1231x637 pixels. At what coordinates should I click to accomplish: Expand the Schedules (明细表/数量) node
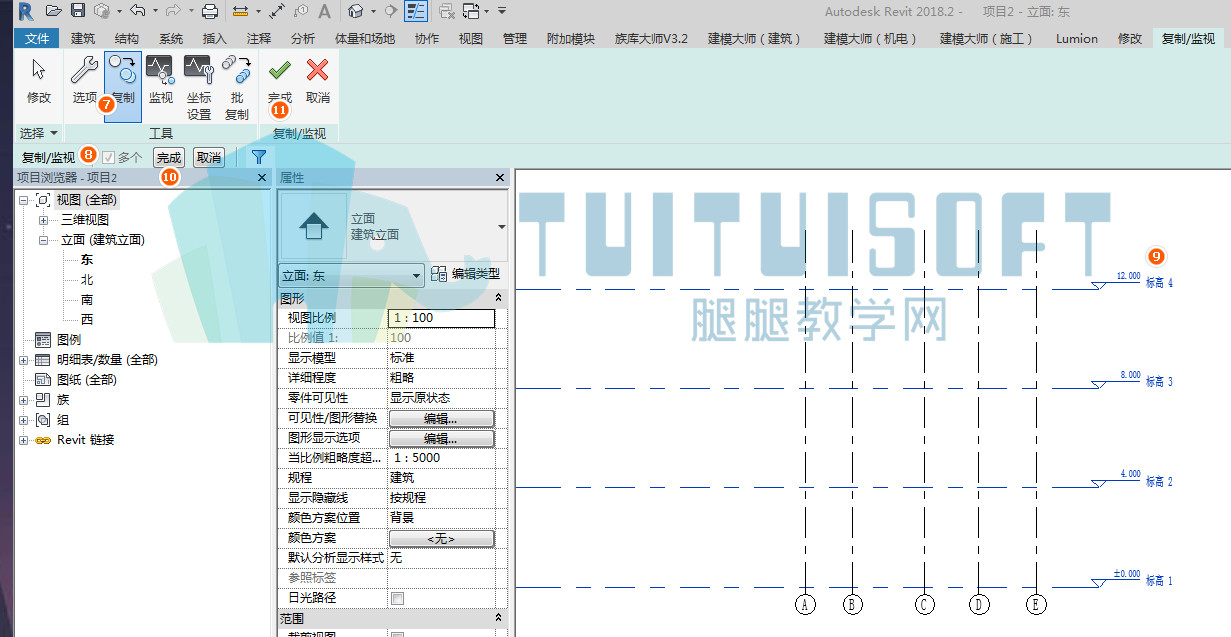(23, 360)
